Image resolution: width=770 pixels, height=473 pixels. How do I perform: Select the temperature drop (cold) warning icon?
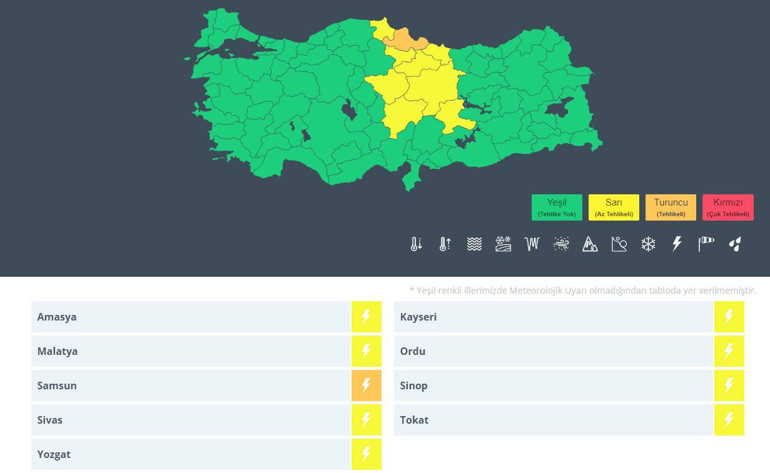tap(416, 244)
